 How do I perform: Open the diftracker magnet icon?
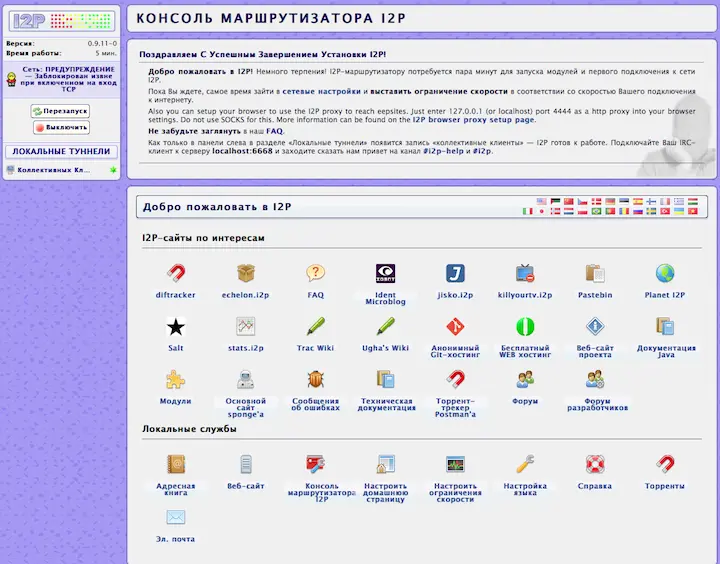175,273
